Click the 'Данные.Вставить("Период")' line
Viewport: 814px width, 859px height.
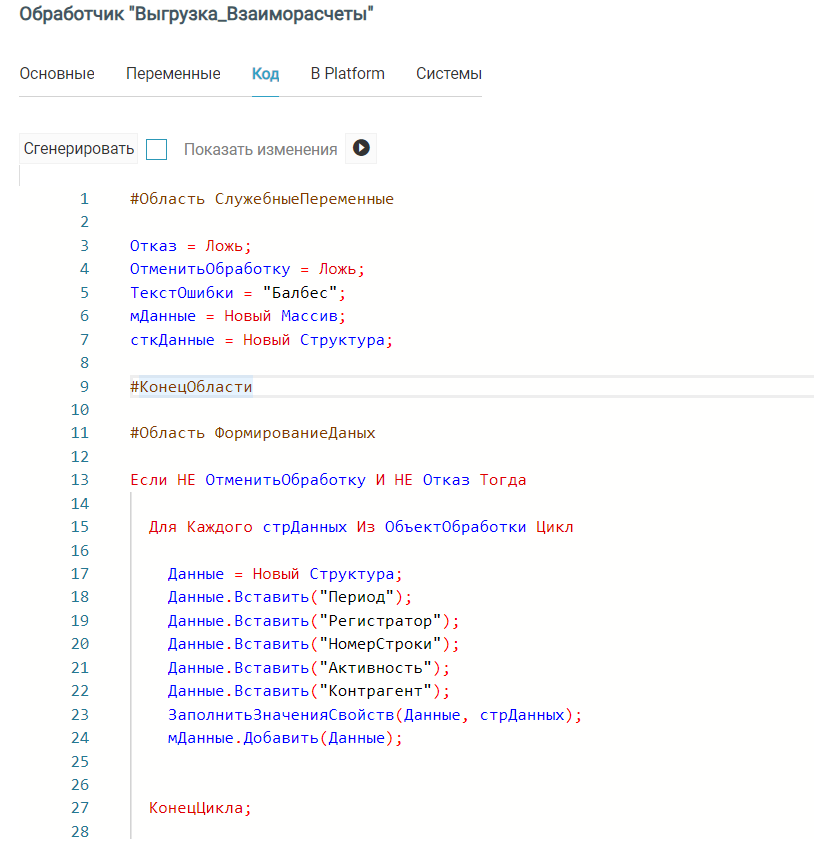pos(289,597)
